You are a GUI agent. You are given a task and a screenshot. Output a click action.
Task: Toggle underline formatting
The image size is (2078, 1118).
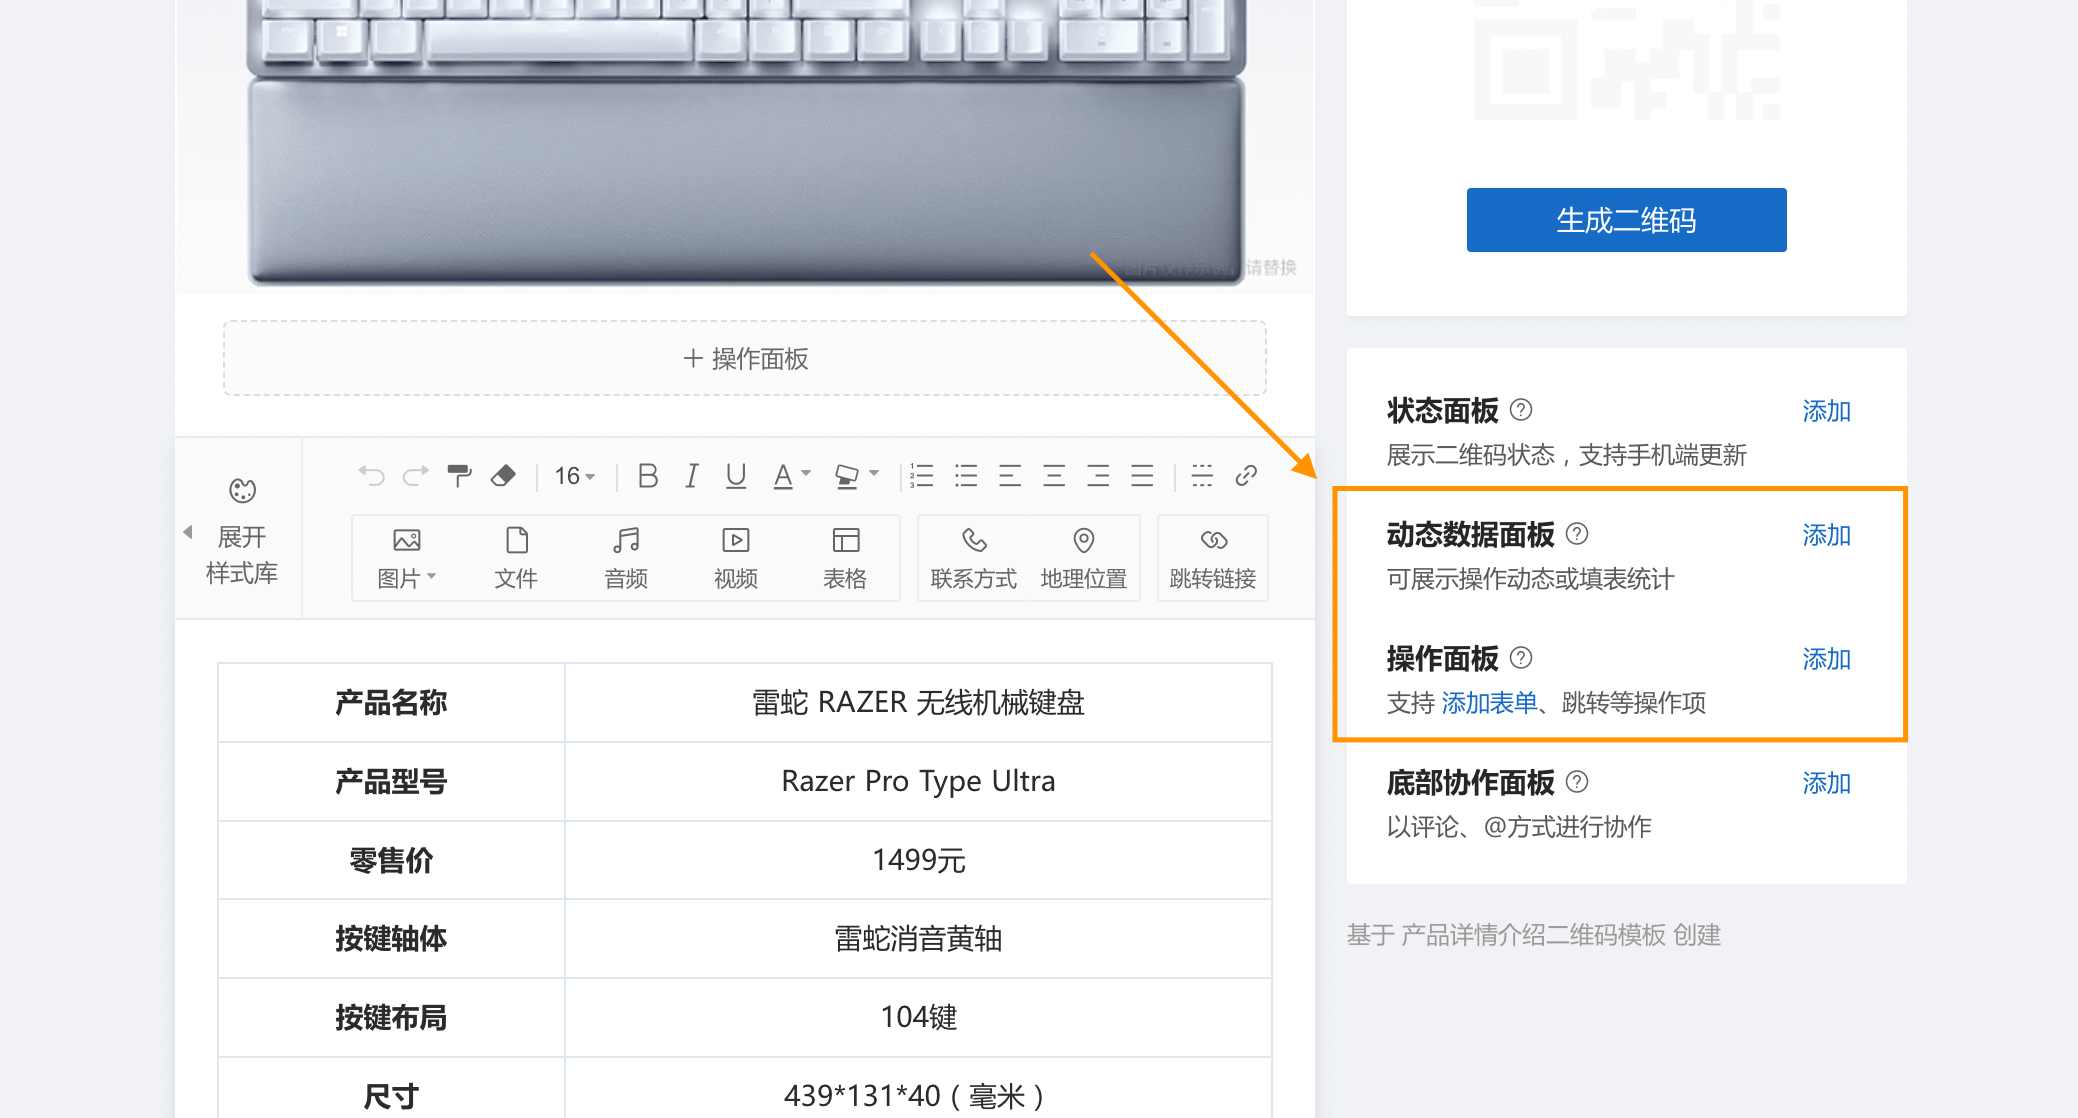click(736, 476)
